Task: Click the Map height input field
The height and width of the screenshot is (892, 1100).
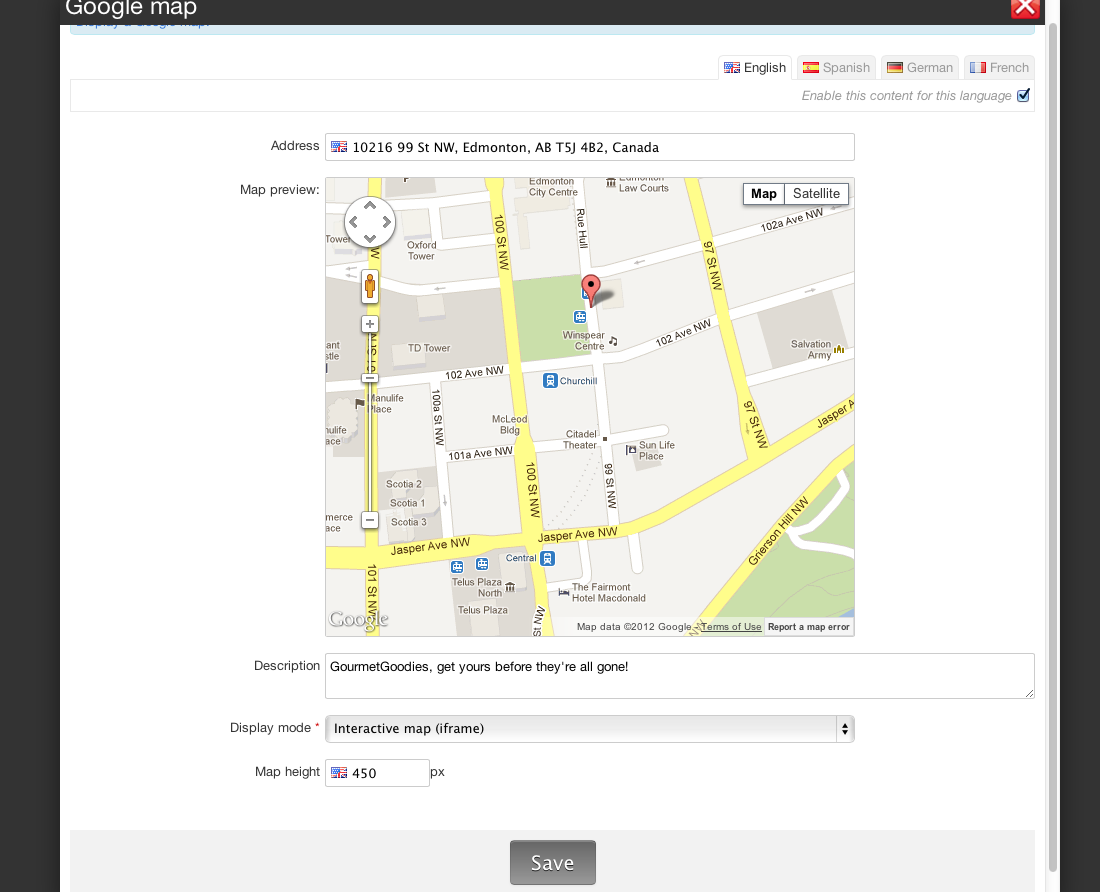Action: 377,773
